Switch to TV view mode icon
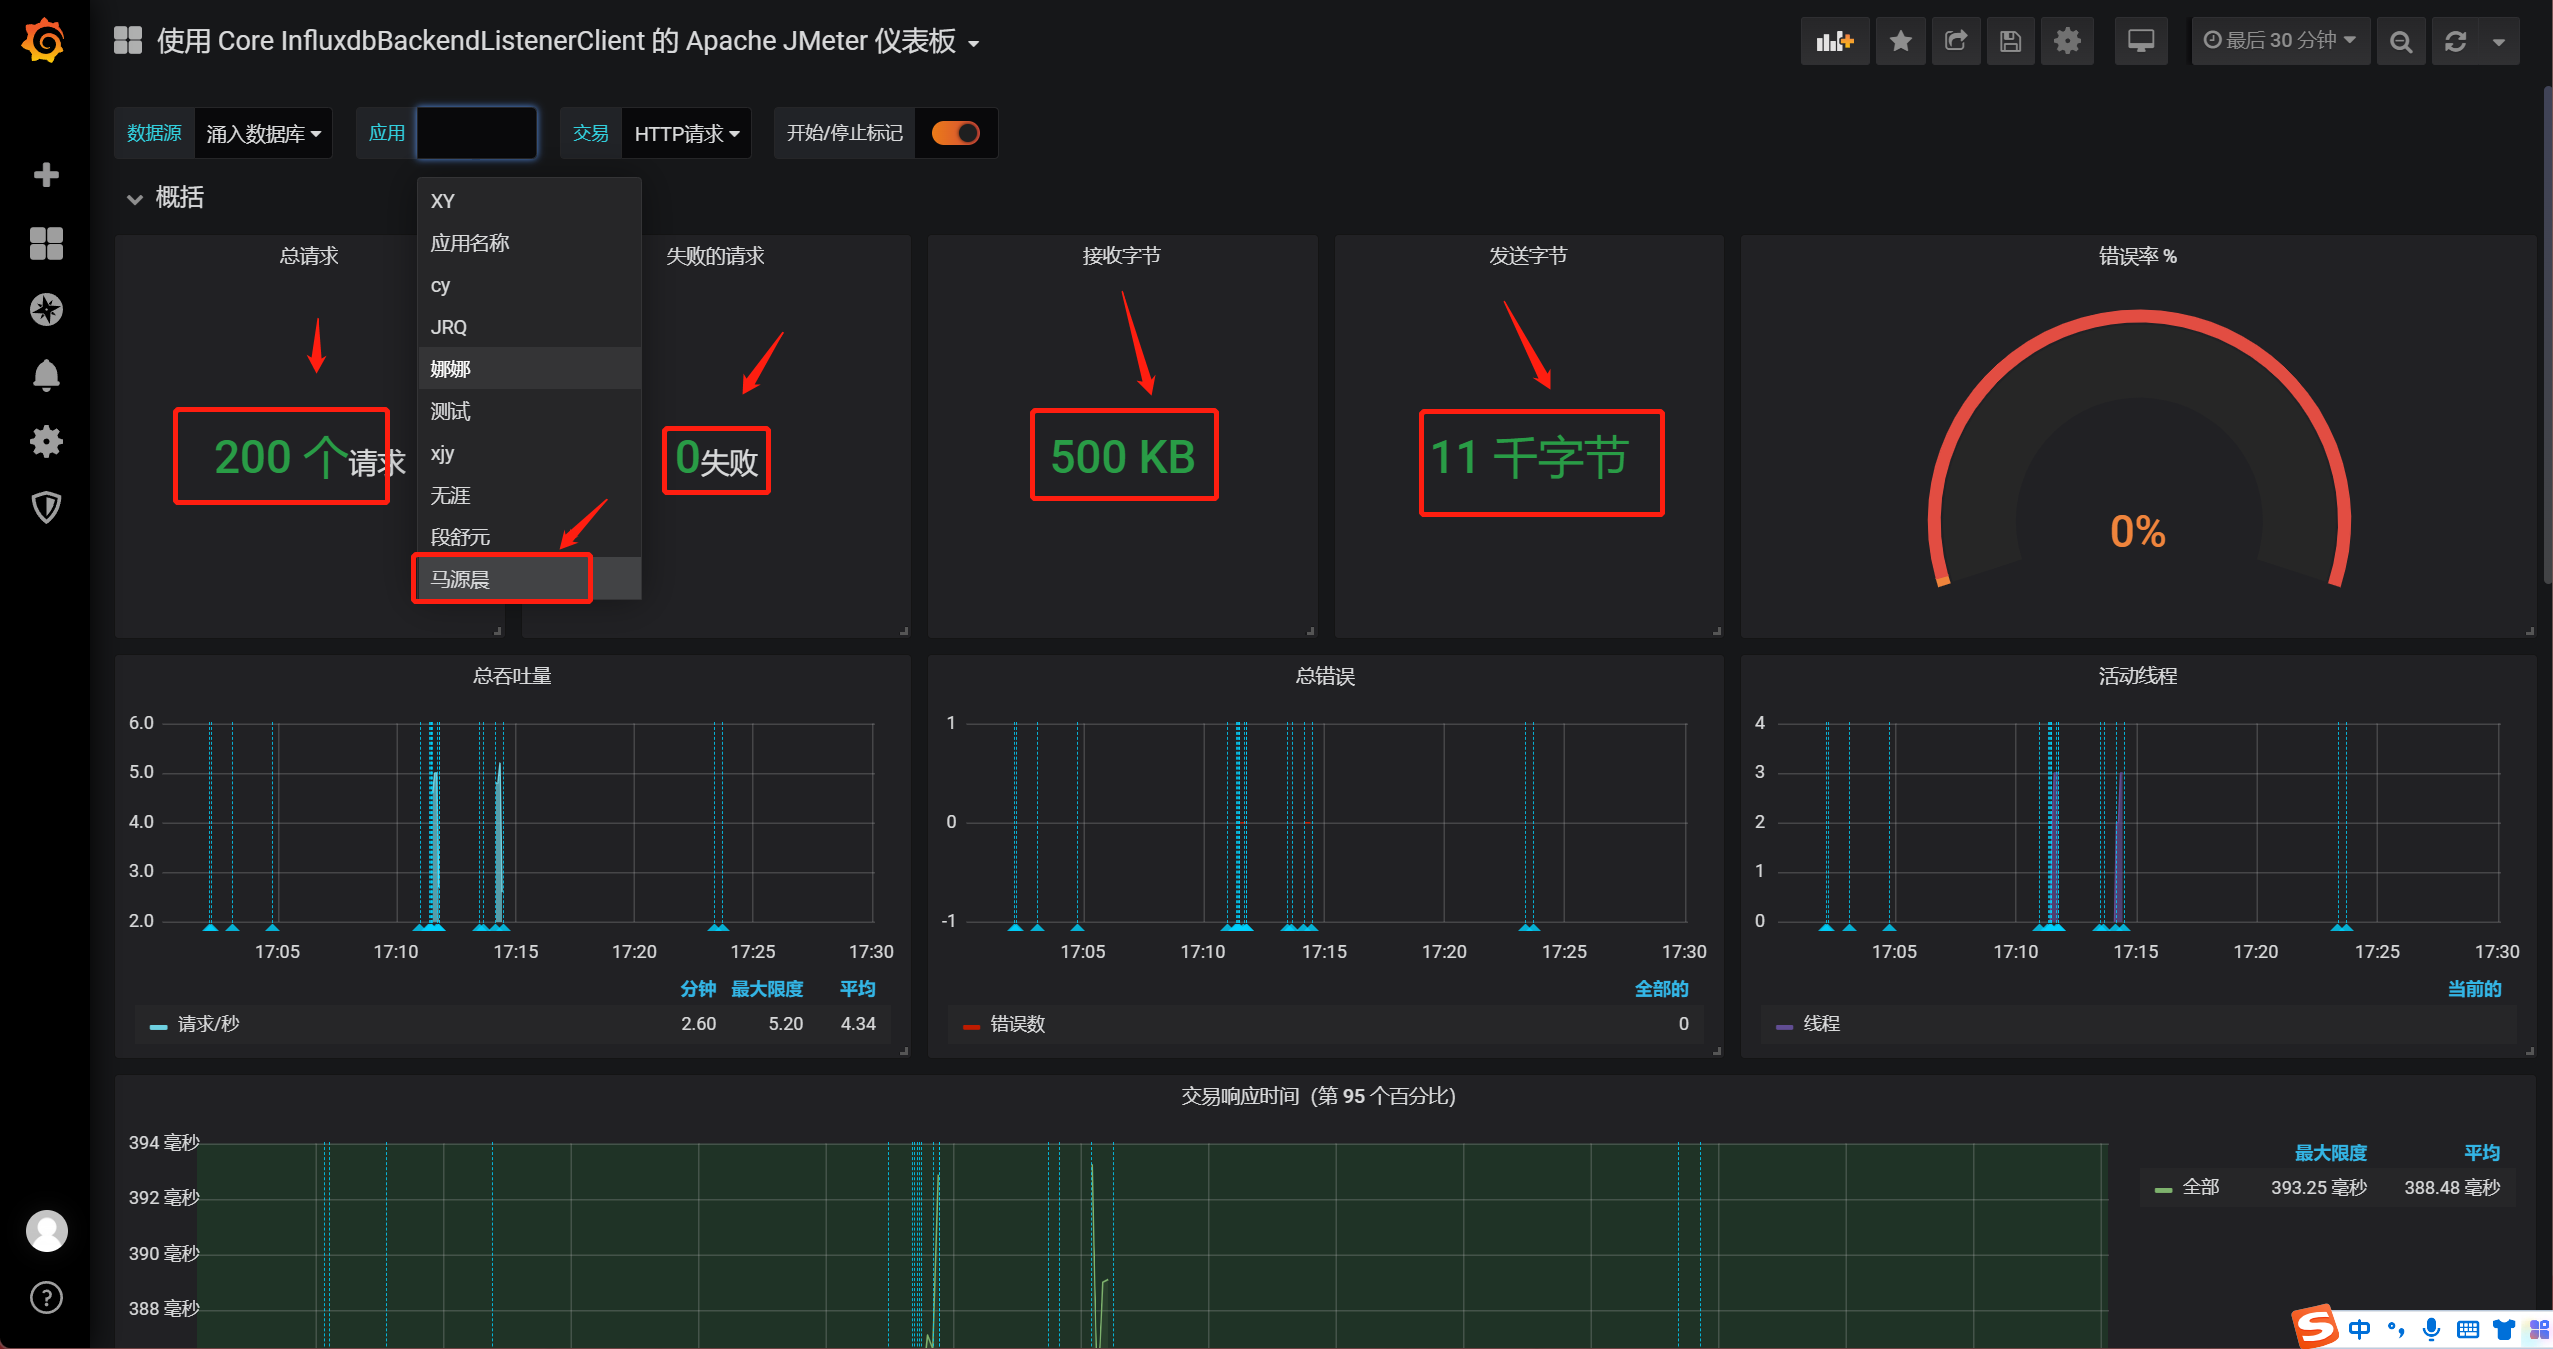Screen dimensions: 2553x1349 click(x=2140, y=41)
